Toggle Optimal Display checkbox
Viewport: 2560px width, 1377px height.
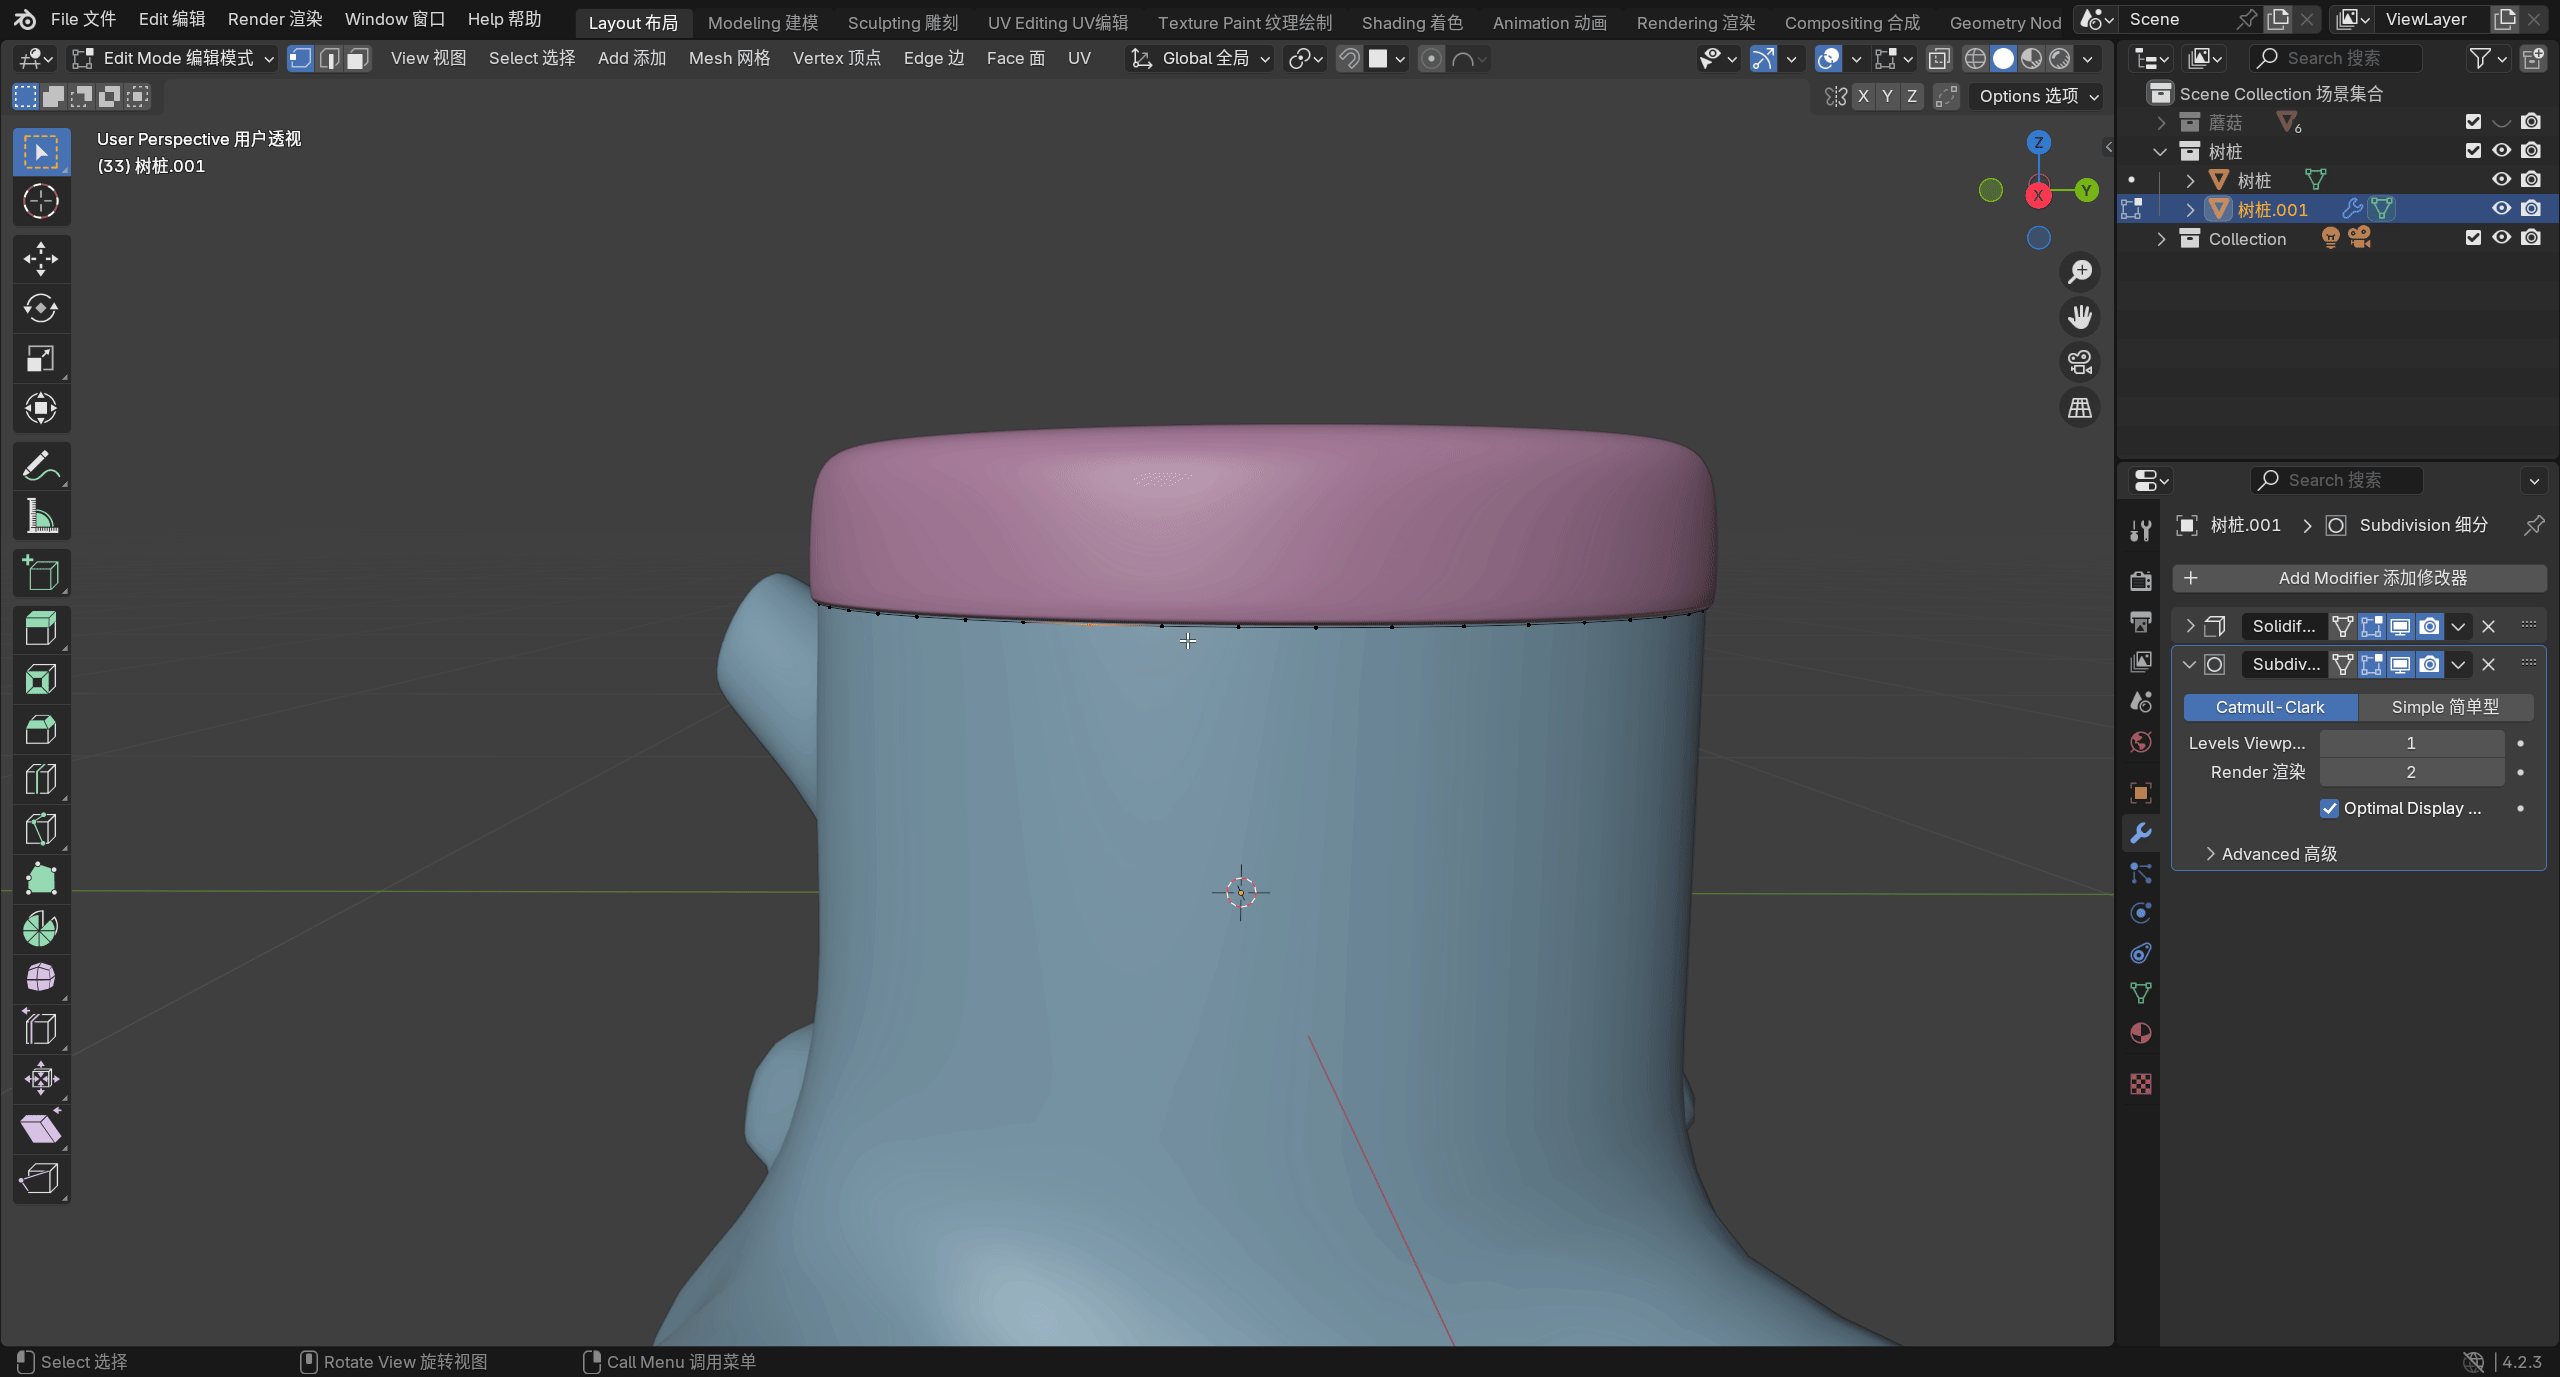click(x=2330, y=808)
